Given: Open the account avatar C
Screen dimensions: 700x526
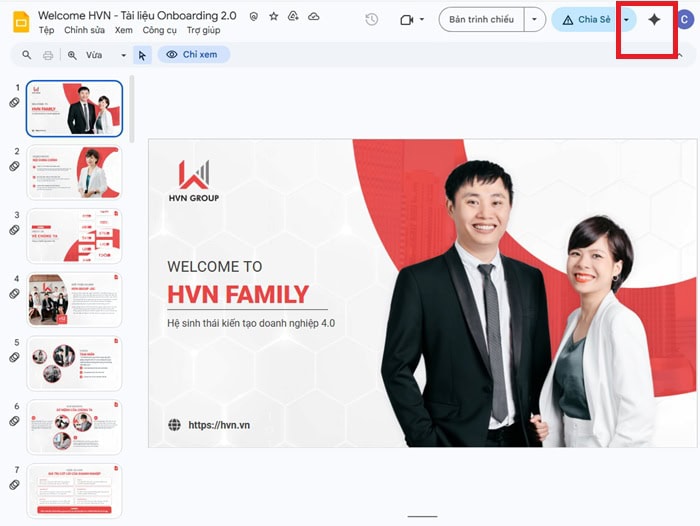Looking at the screenshot, I should pos(684,20).
